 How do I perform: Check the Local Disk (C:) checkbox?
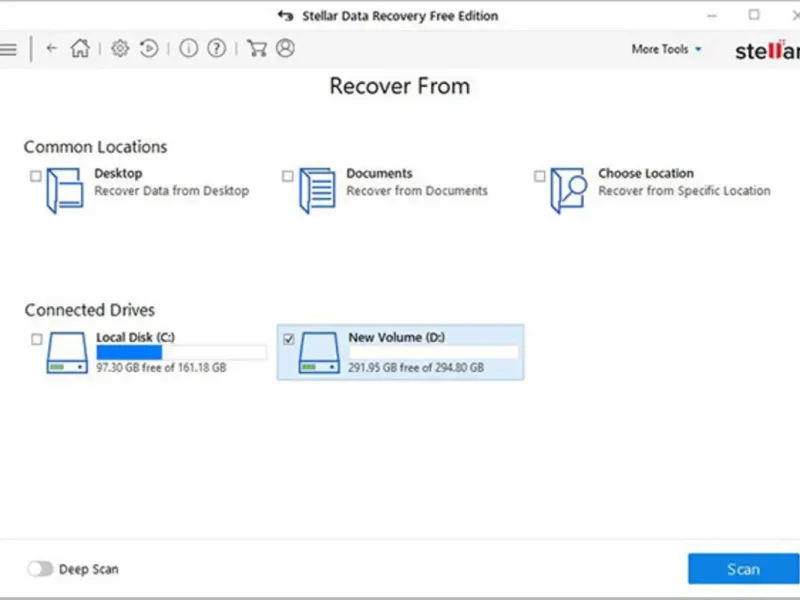37,339
